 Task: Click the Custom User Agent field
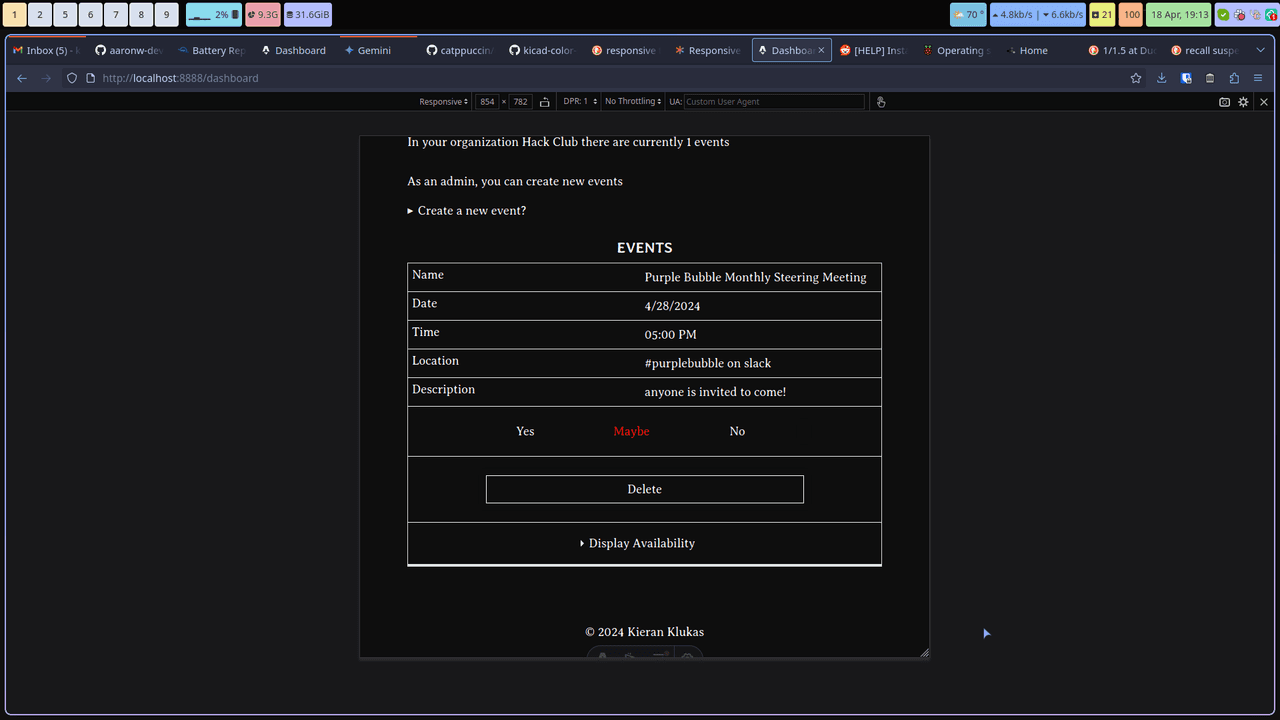click(x=773, y=102)
